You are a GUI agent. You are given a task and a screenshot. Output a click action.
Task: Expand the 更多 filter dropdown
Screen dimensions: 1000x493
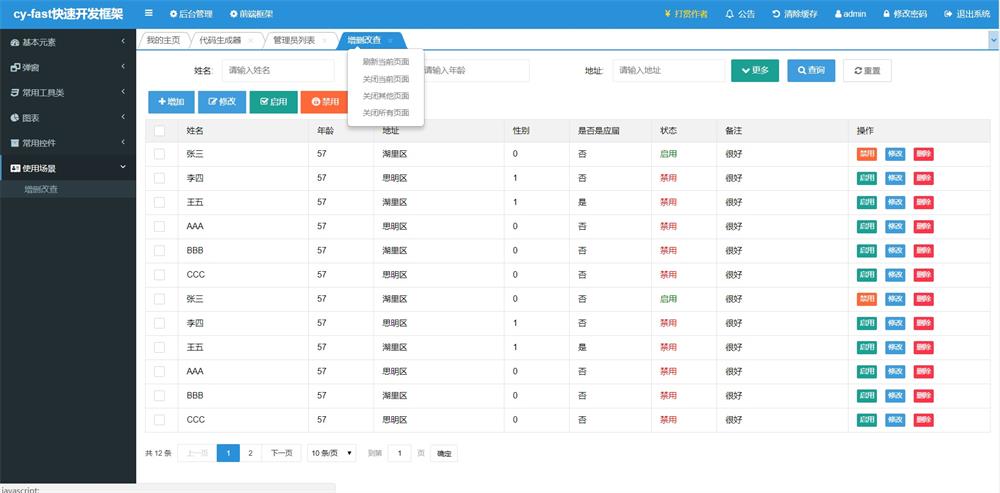tap(755, 71)
